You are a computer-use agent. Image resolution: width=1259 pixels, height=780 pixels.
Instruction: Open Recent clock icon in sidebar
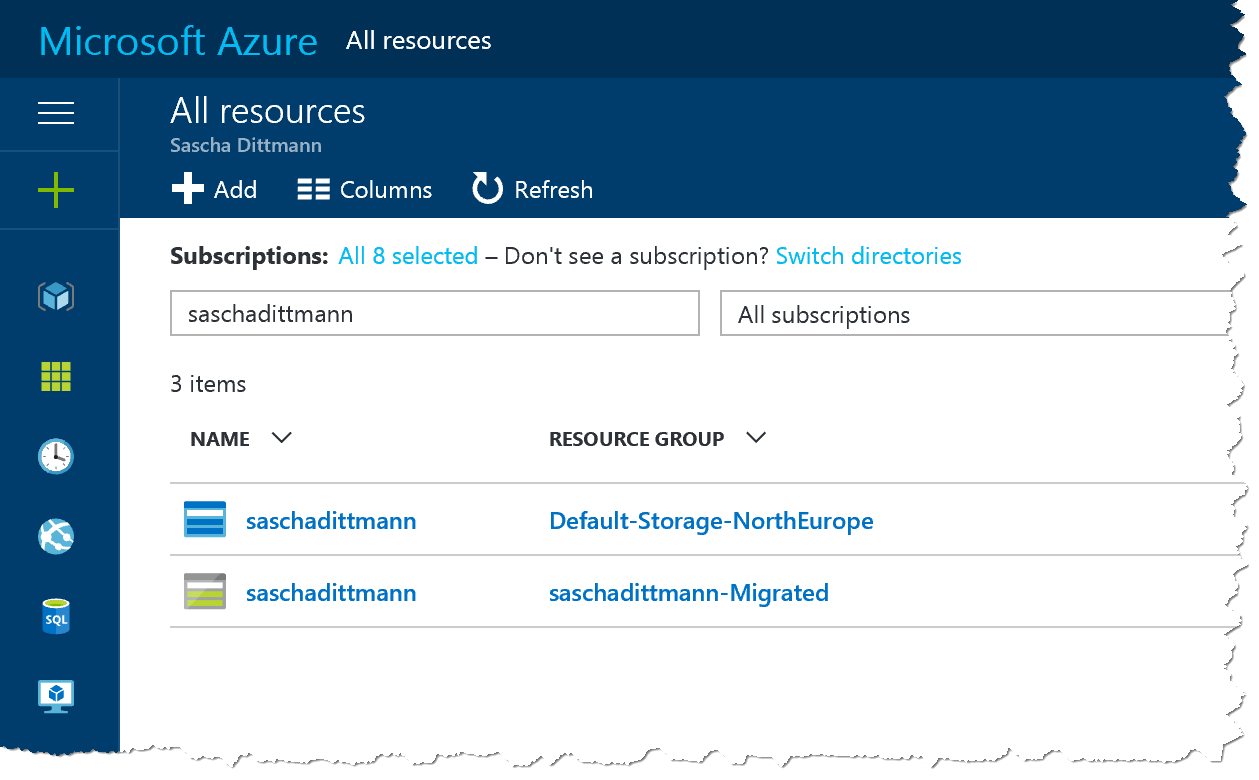56,456
